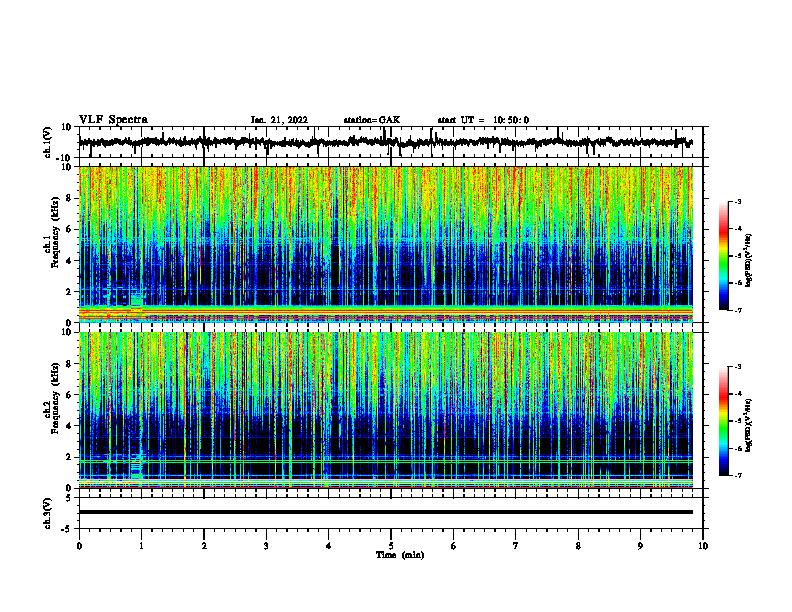This screenshot has height=612, width=792.
Task: Click the 'ch.3(V)' axis label
Action: [47, 514]
